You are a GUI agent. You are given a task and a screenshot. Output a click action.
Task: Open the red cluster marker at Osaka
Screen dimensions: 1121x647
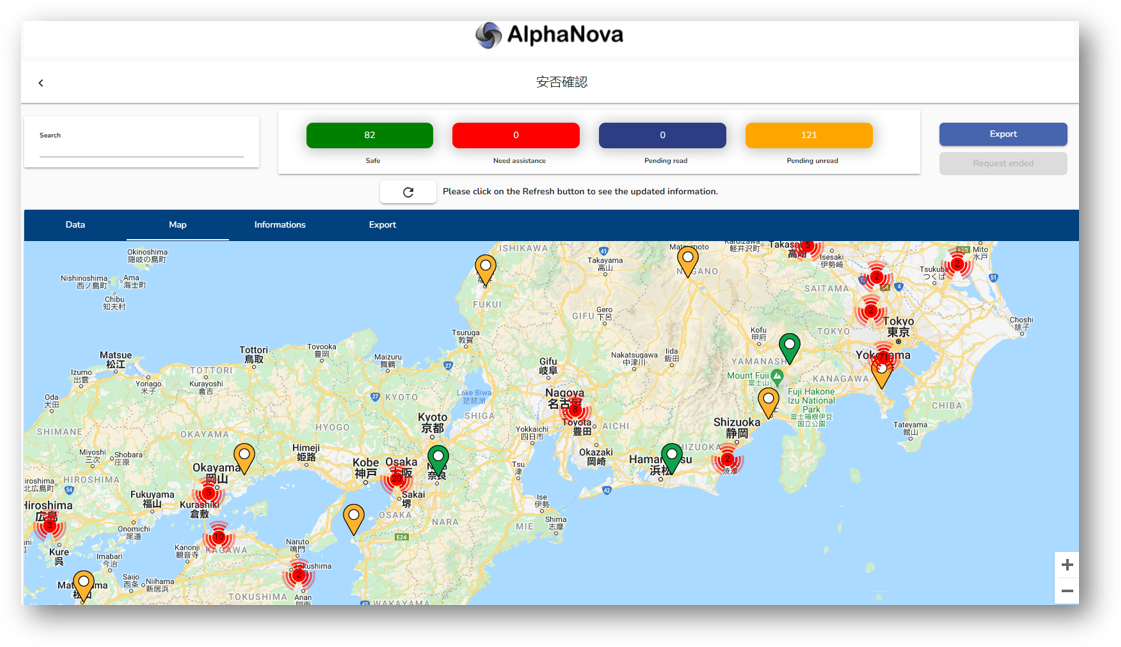(x=395, y=480)
